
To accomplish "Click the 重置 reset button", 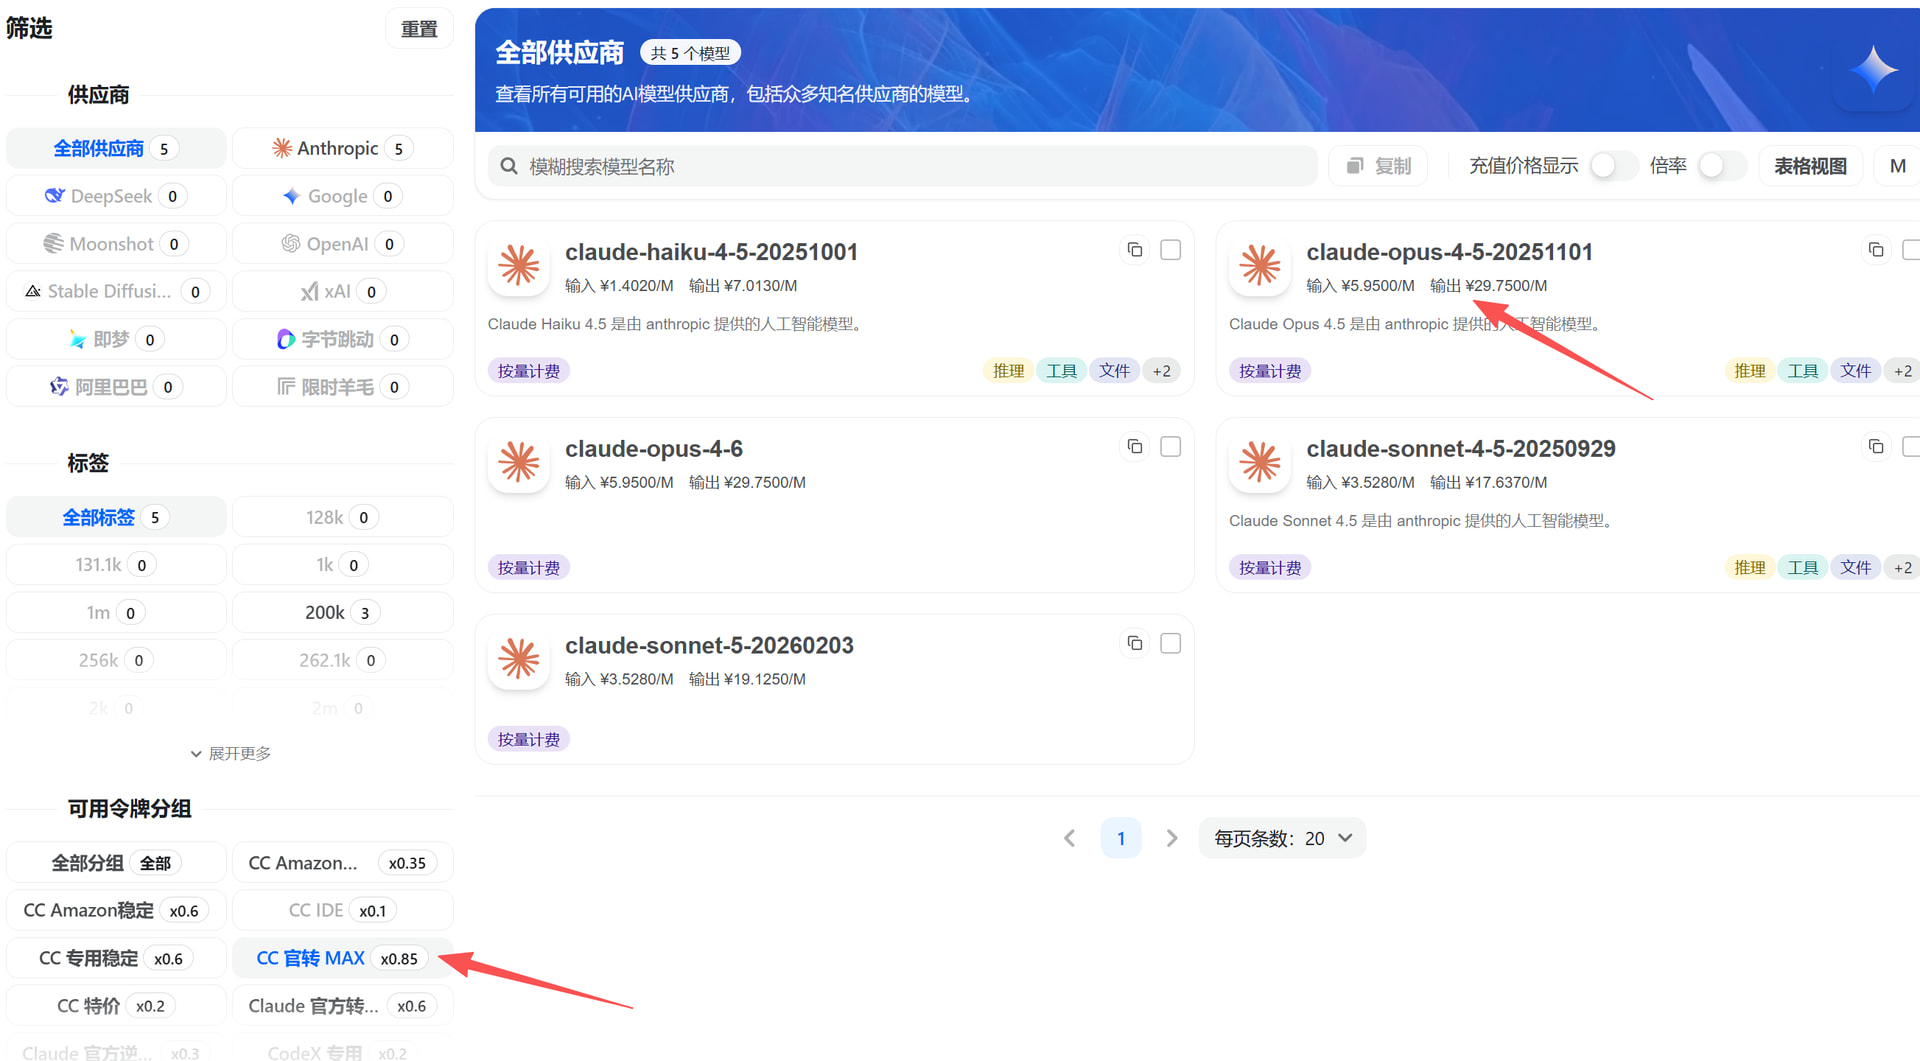I will point(419,29).
